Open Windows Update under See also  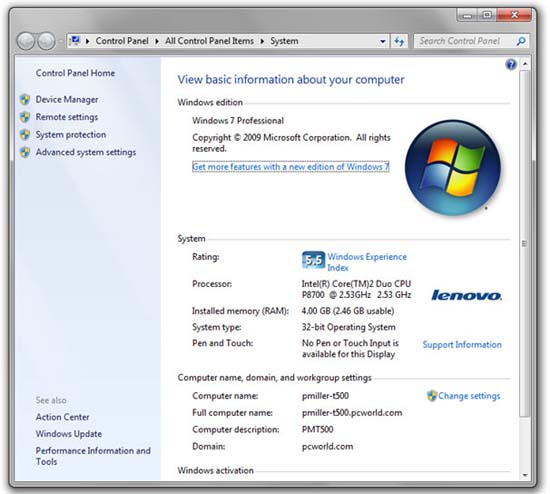[69, 434]
